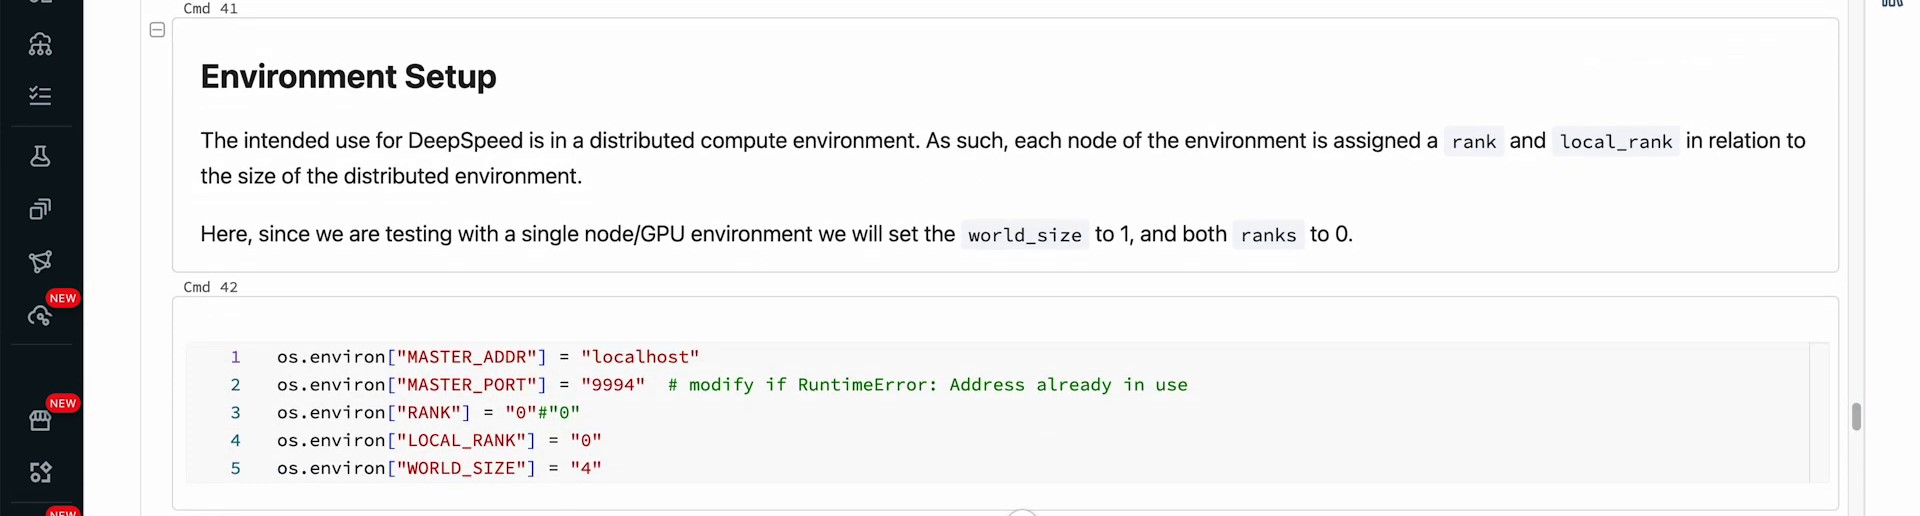Click the notebook vertical scrollbar thumb
The height and width of the screenshot is (516, 1920).
pos(1856,416)
